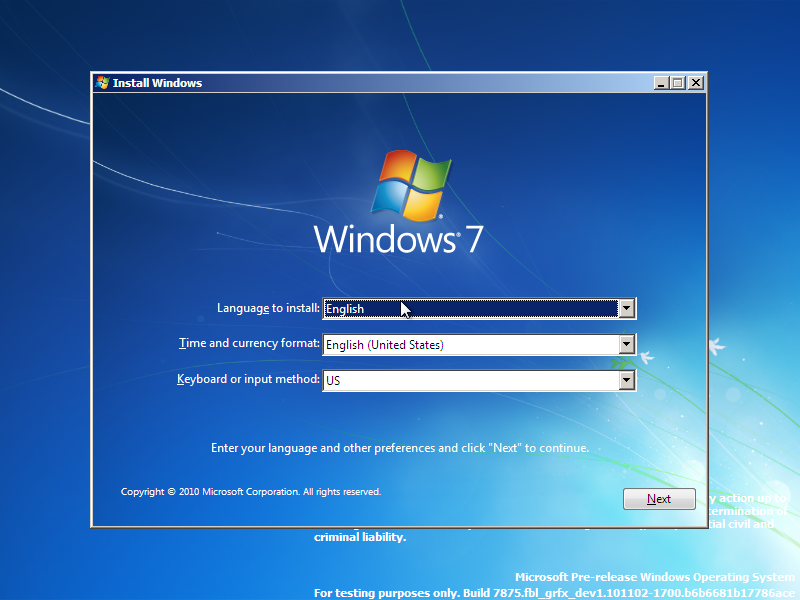Viewport: 800px width, 600px height.
Task: Click the Install Windows title text
Action: (x=157, y=83)
